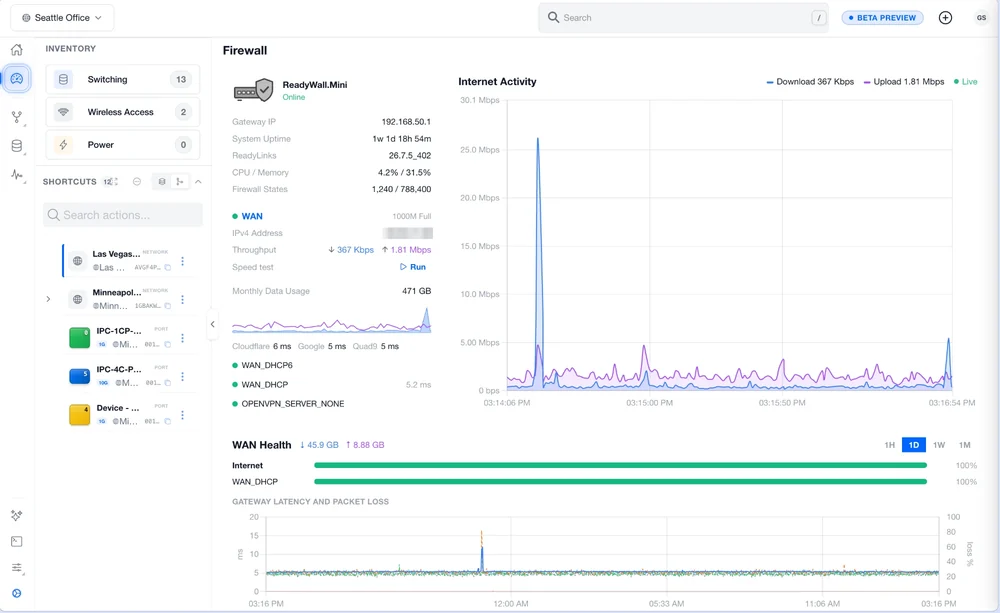
Task: Open the Seattle Office site dropdown
Action: [62, 18]
